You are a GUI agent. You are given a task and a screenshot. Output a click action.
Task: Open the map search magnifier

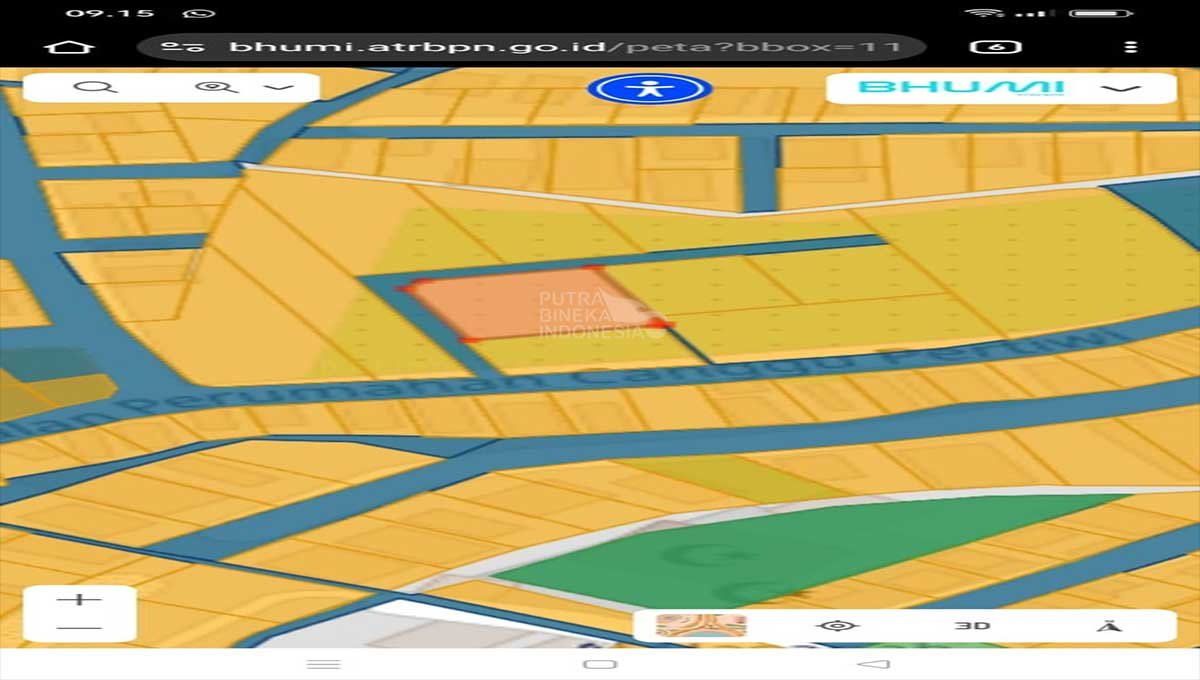click(x=96, y=87)
